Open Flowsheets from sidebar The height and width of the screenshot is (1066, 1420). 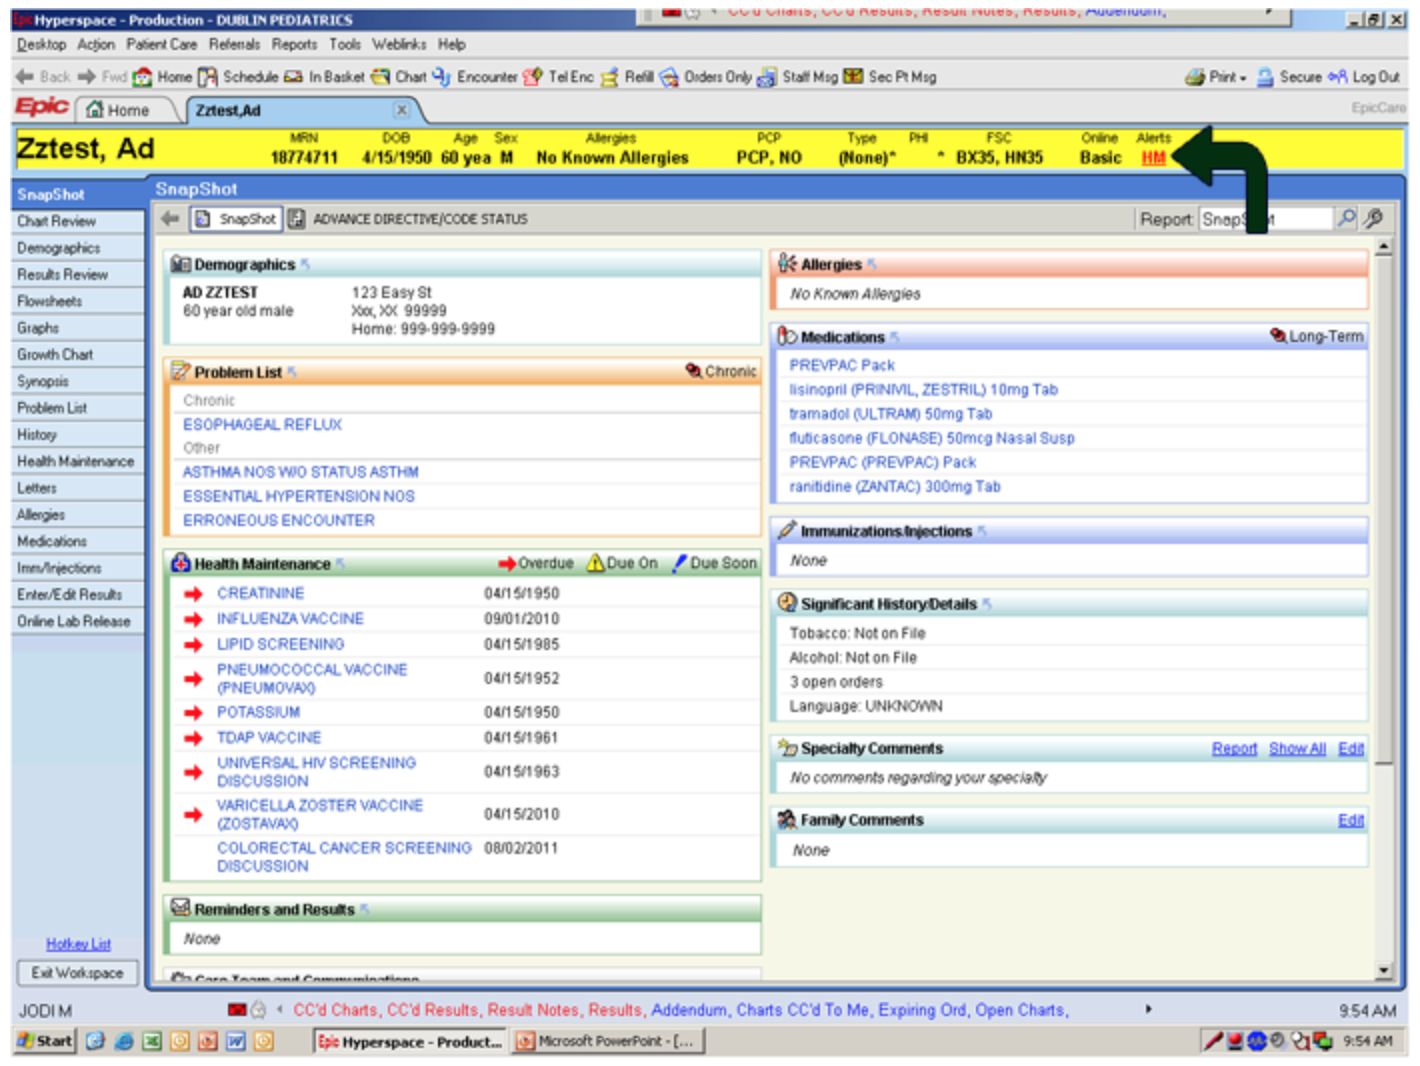[78, 301]
